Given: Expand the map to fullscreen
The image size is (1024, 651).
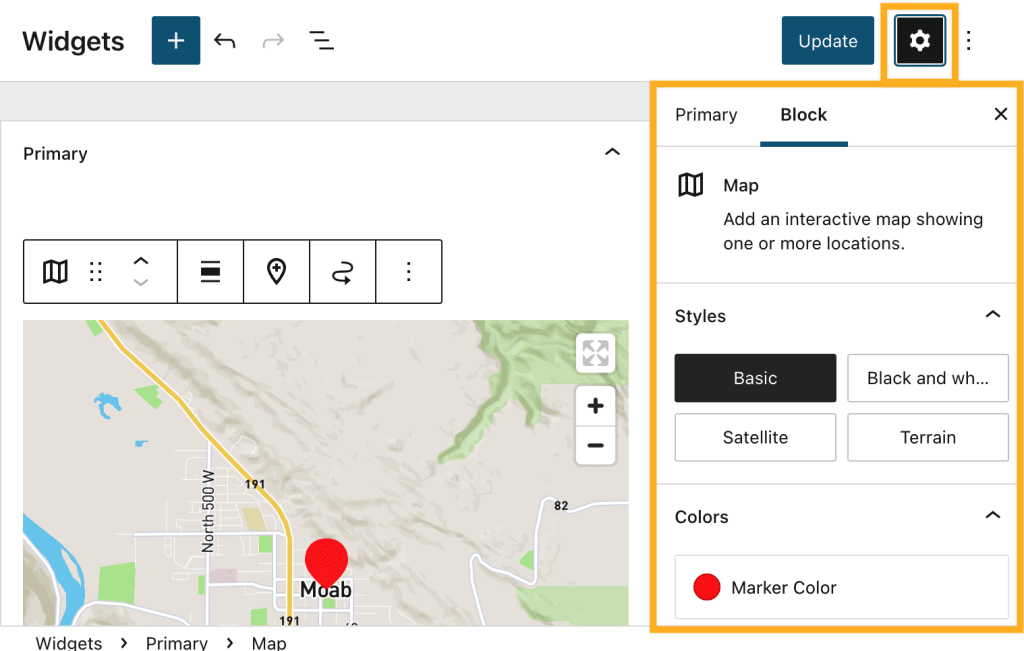Looking at the screenshot, I should click(595, 353).
